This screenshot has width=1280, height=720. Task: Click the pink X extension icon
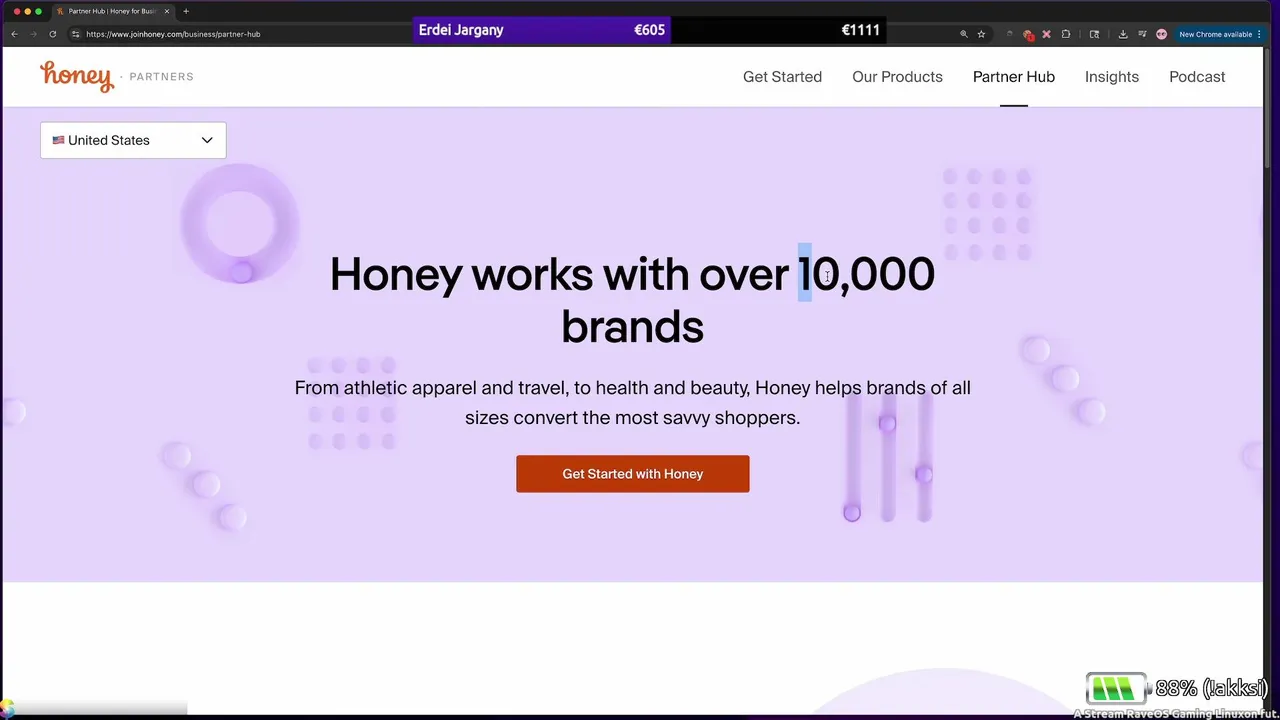1047,34
